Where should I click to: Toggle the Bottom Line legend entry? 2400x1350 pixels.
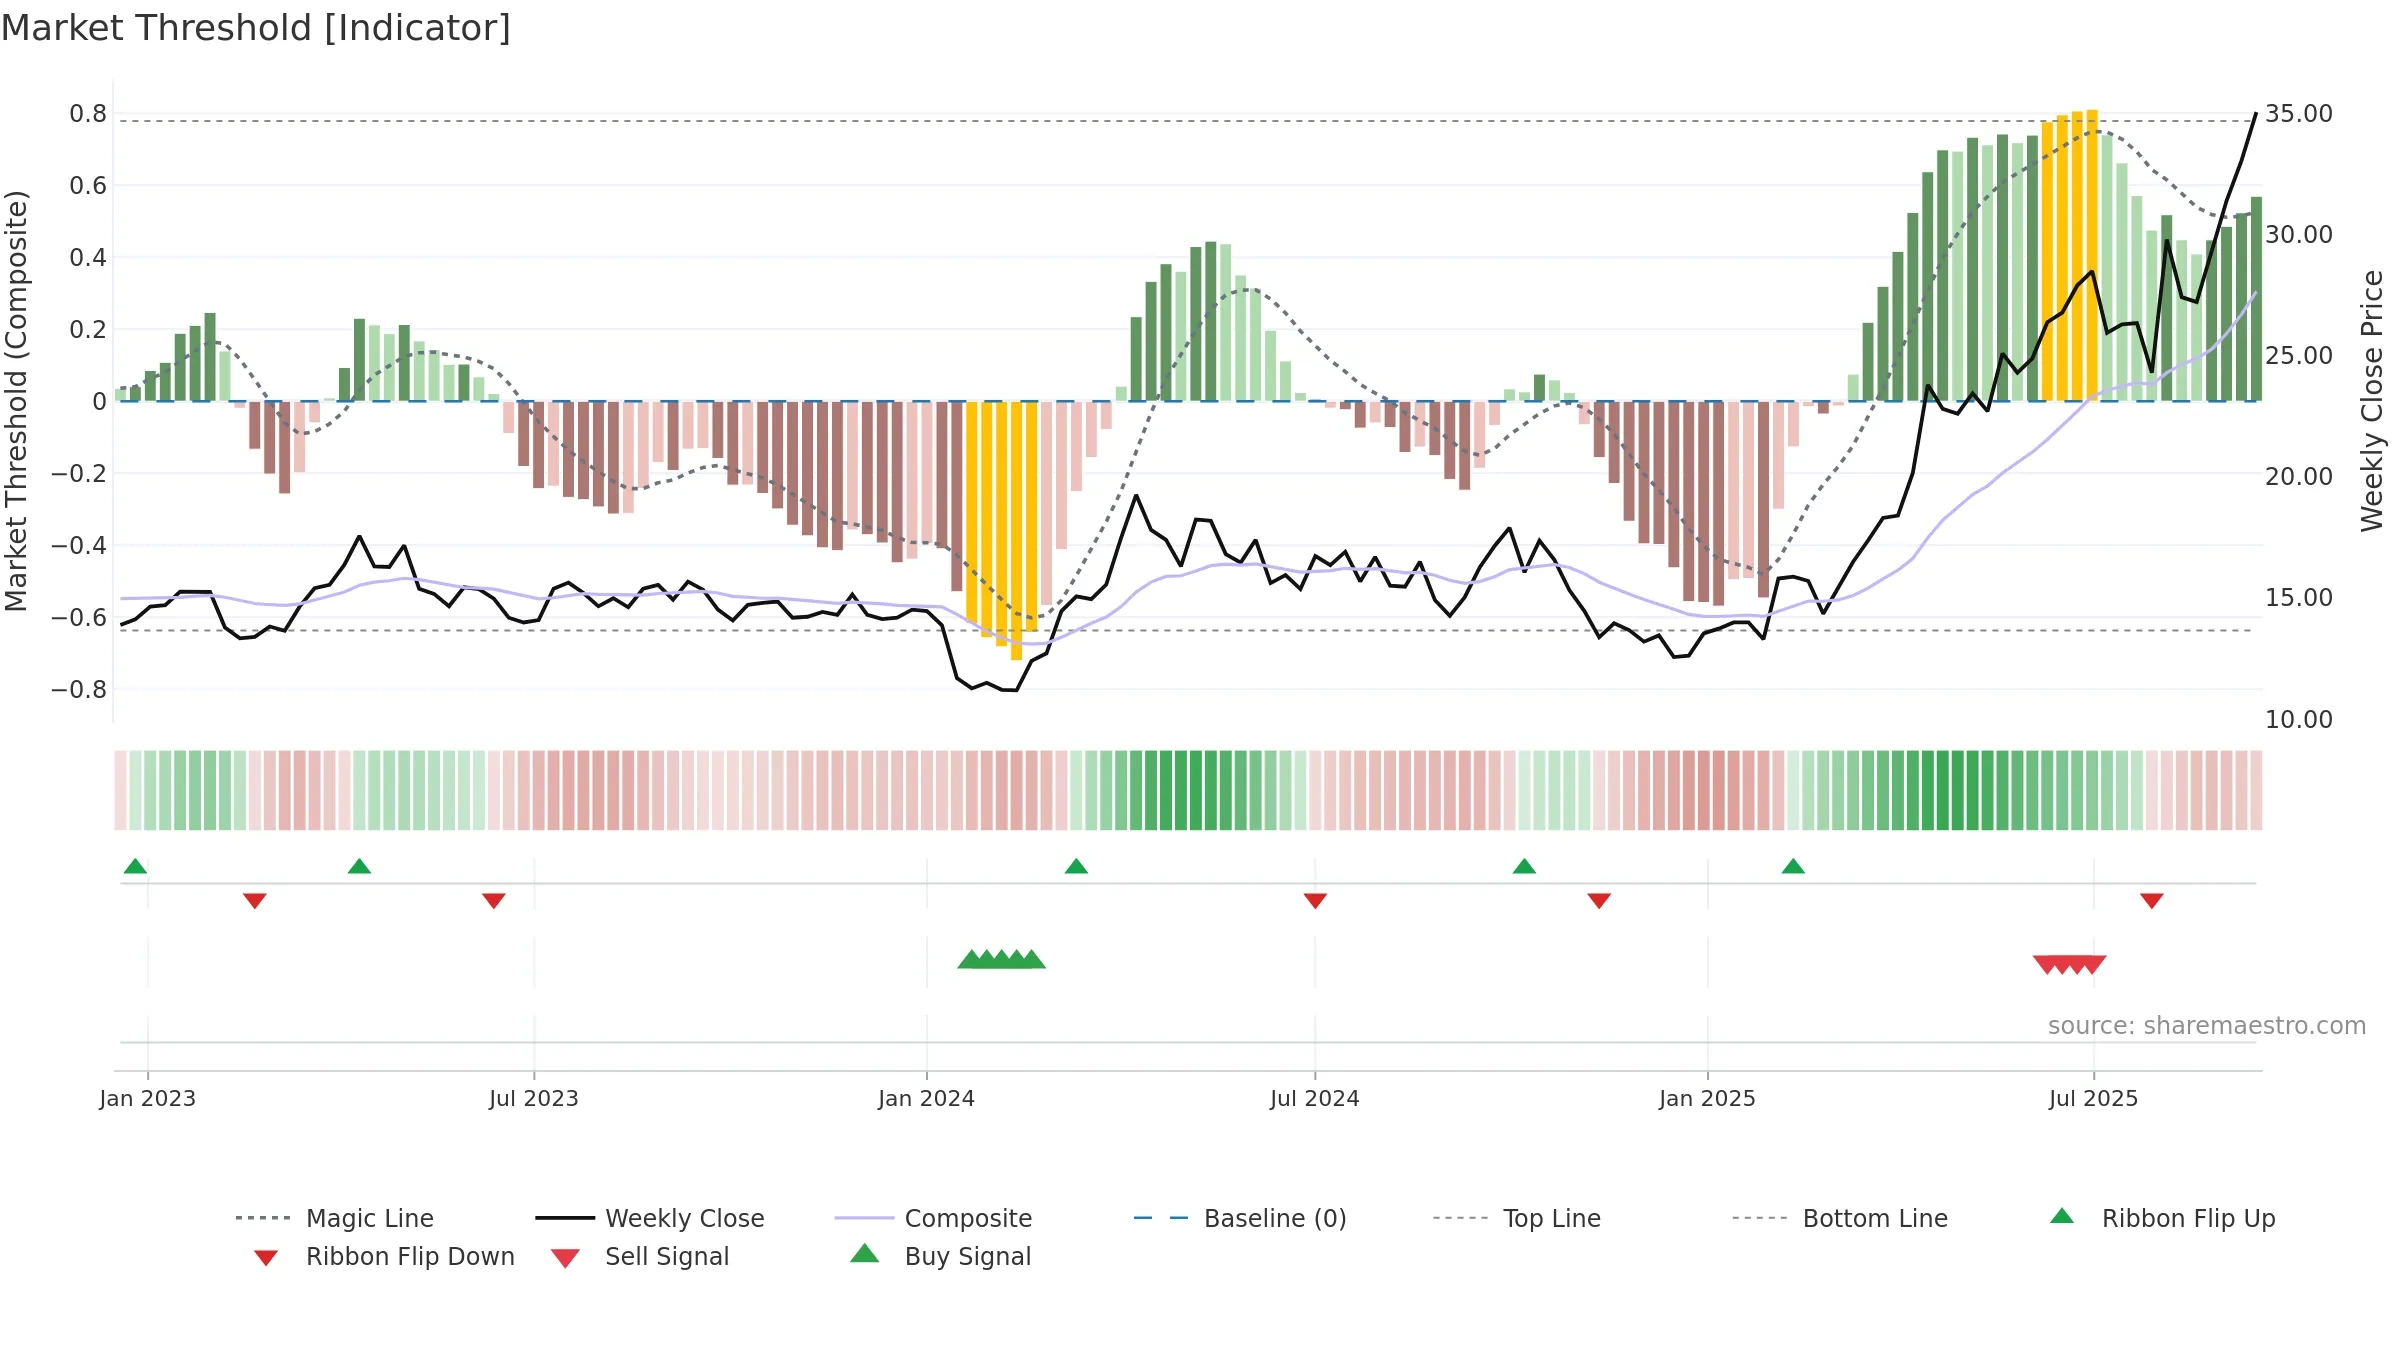pos(1840,1218)
